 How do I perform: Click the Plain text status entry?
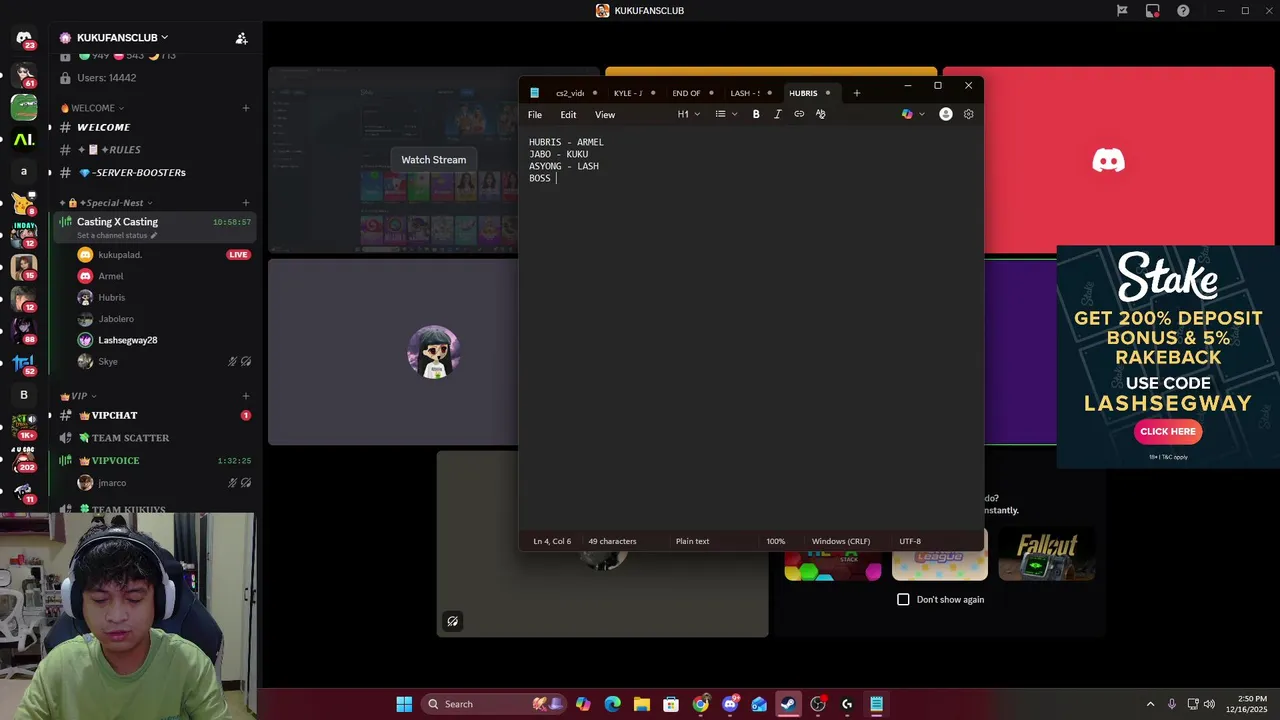692,541
